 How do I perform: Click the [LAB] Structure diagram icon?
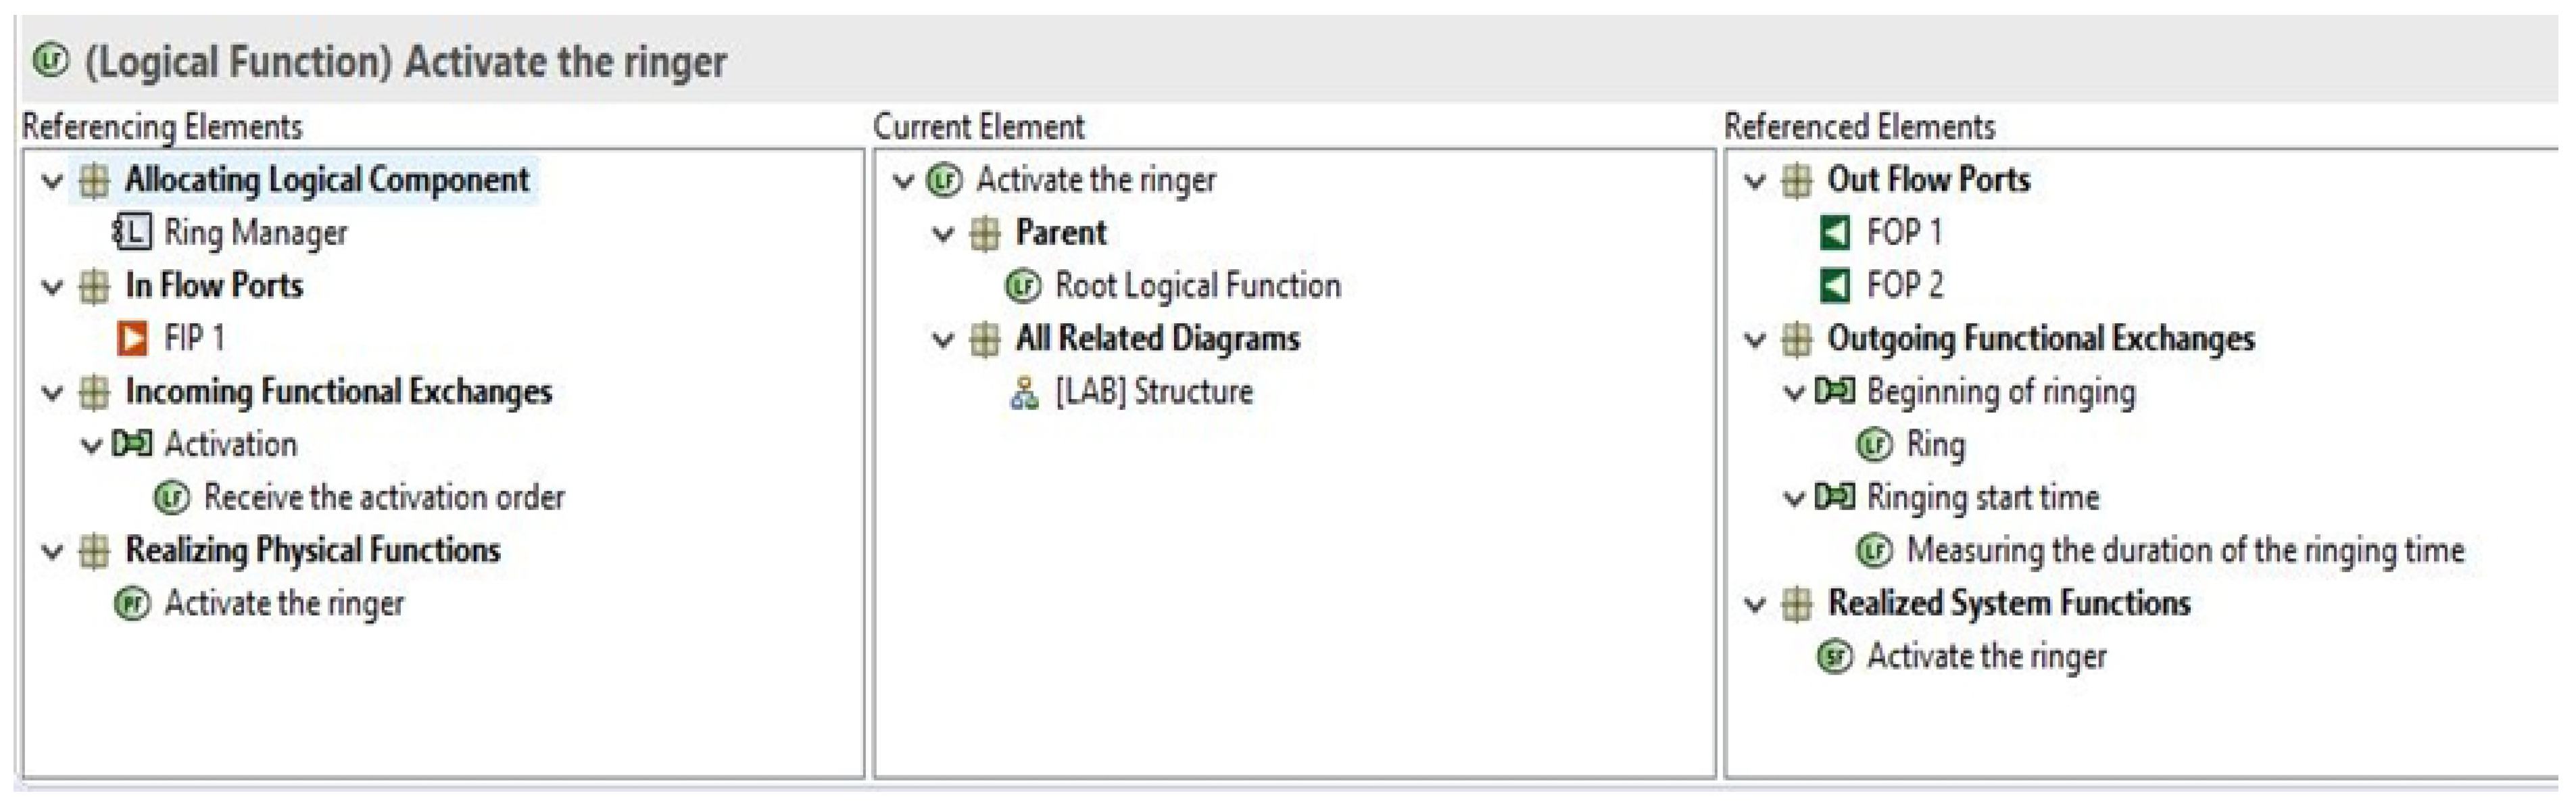pyautogui.click(x=1023, y=392)
